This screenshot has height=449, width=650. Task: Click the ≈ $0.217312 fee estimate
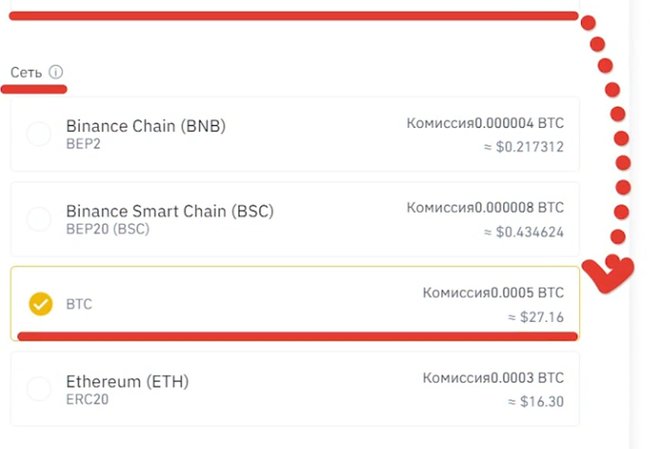[524, 147]
